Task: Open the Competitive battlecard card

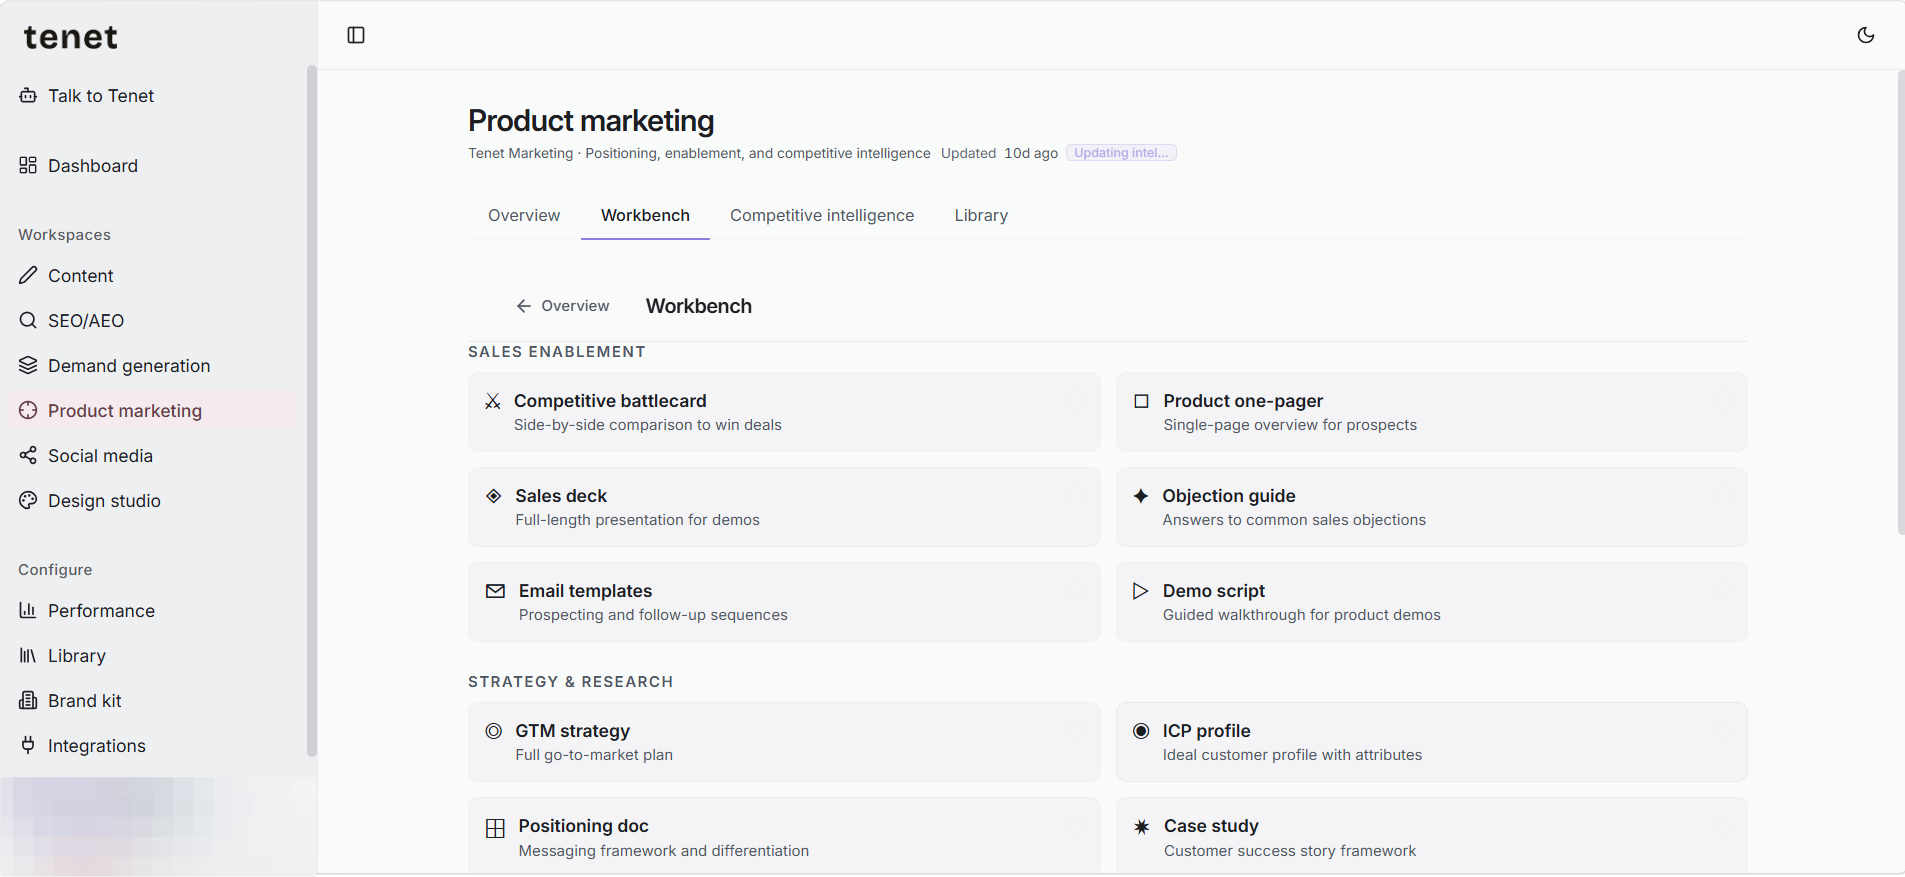Action: (x=784, y=412)
